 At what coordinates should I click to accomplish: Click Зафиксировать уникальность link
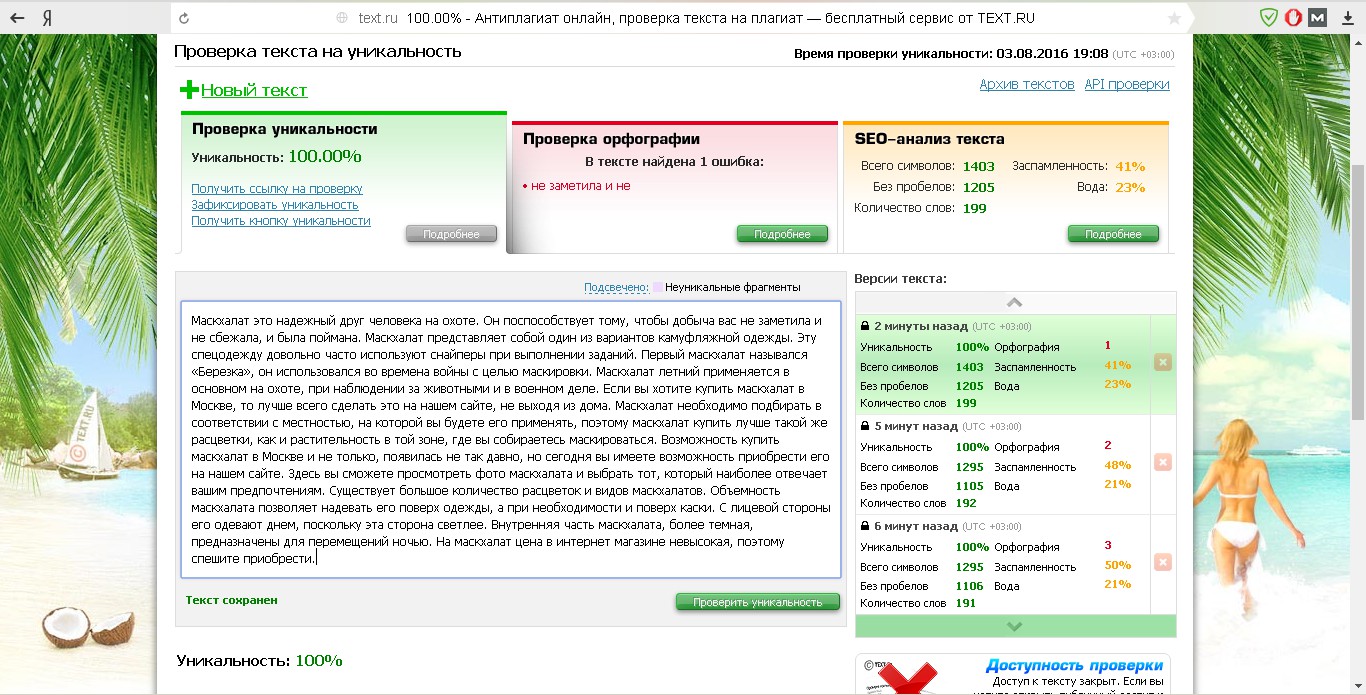pos(275,205)
